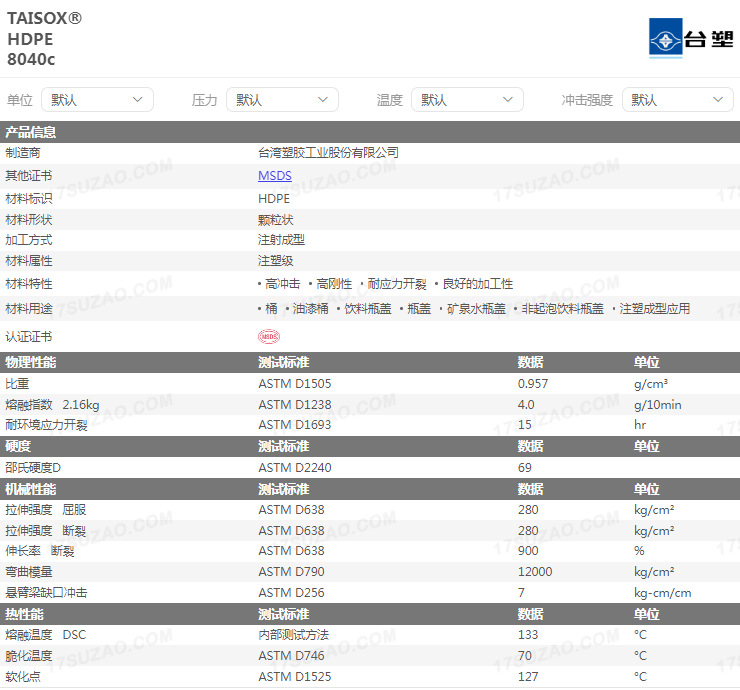This screenshot has height=690, width=740.
Task: Click the flexural modulus value 12000
Action: [535, 572]
